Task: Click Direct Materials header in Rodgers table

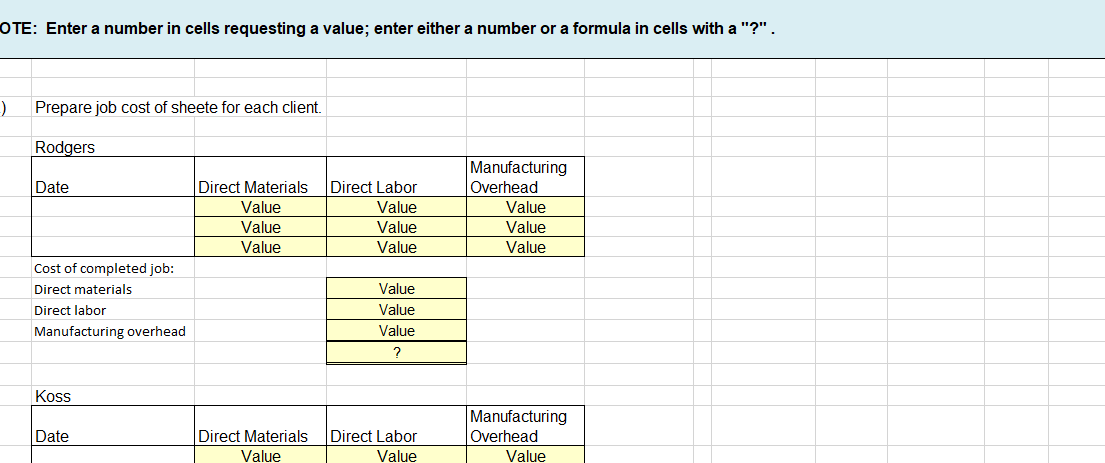Action: click(260, 177)
